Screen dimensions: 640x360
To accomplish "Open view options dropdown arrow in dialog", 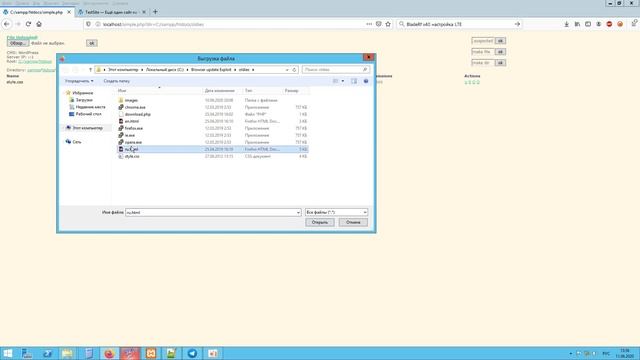I will 342,81.
